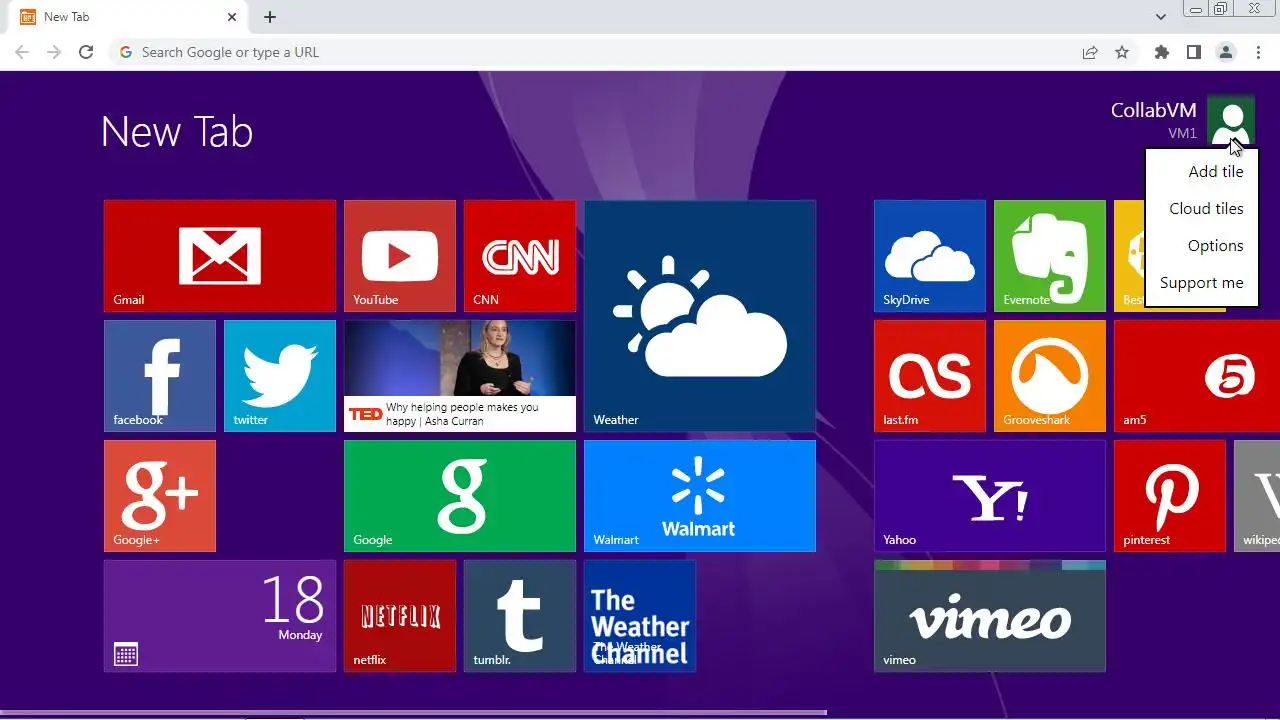
Task: Open the twitter tile
Action: tap(280, 376)
